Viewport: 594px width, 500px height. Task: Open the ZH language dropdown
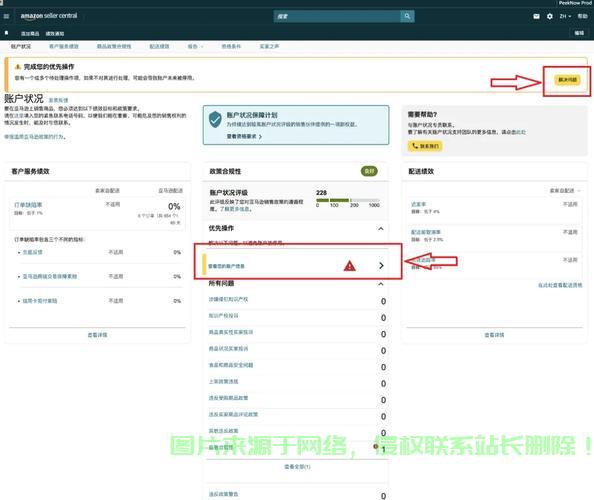coord(565,16)
